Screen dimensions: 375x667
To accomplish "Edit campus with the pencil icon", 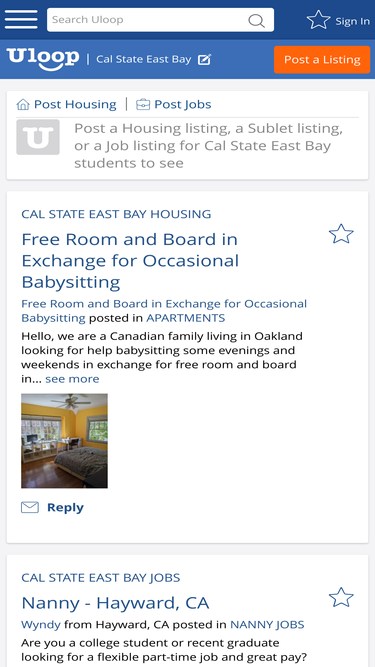I will click(205, 59).
